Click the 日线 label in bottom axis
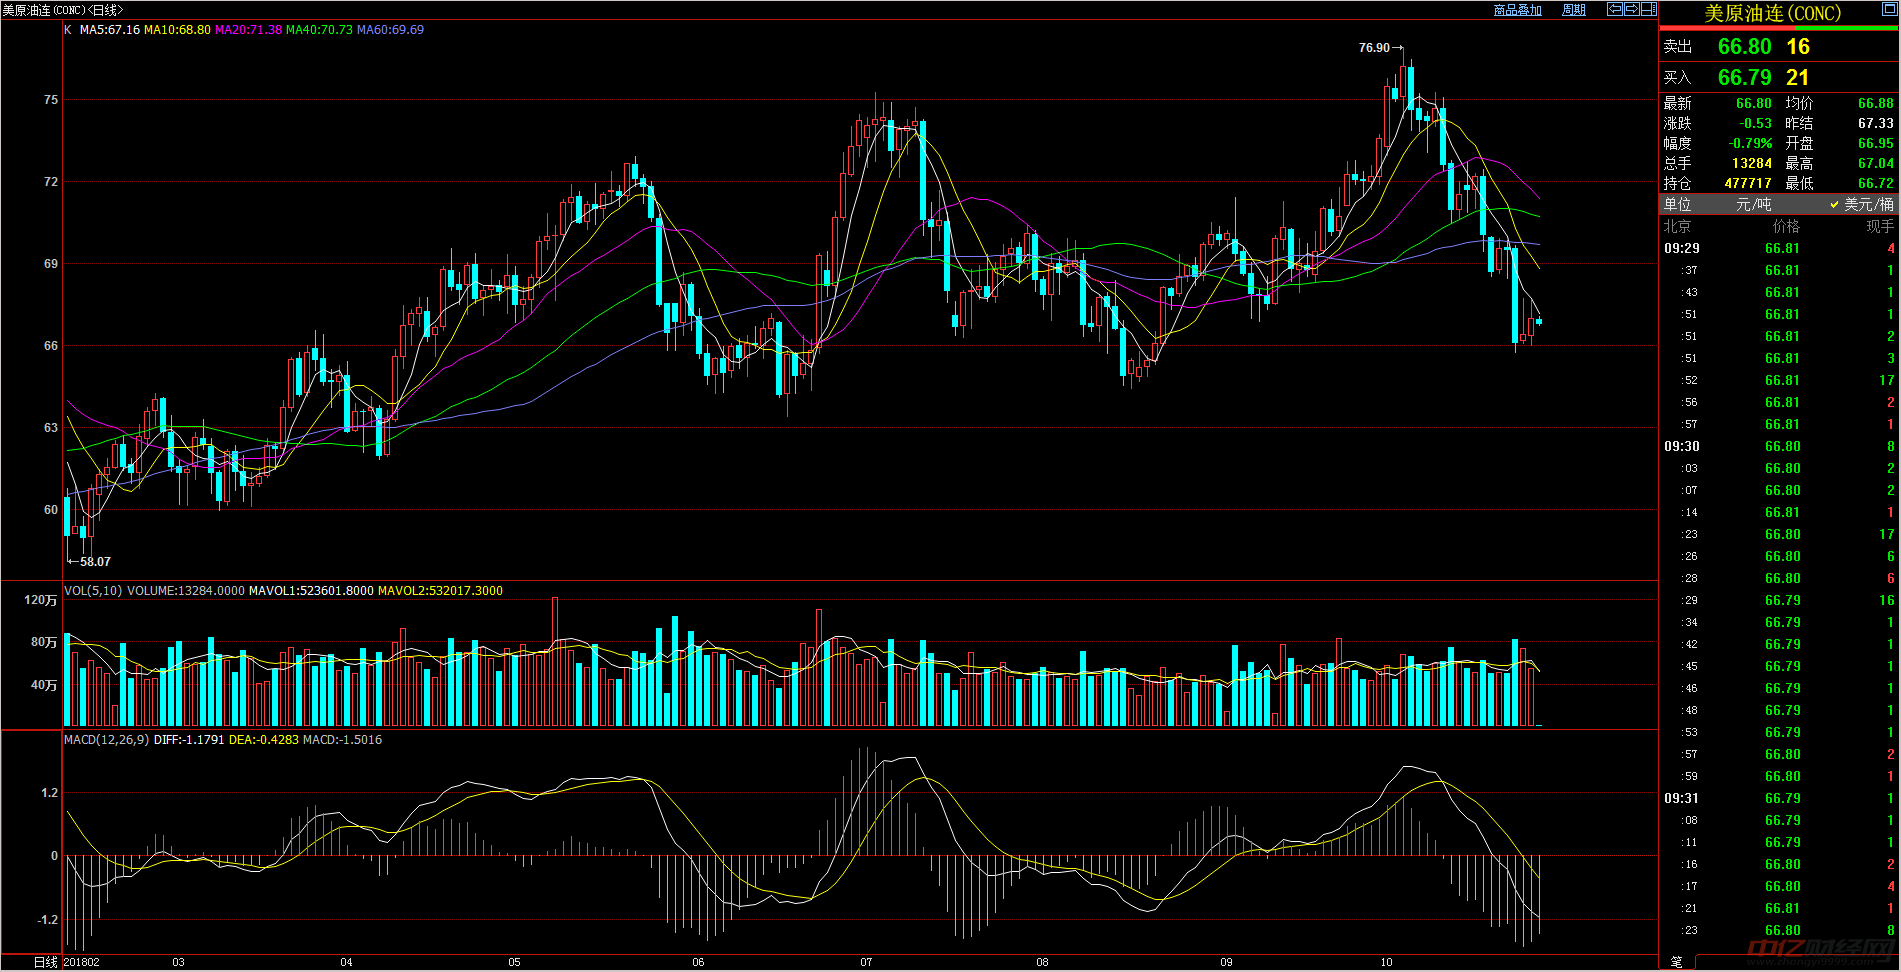The width and height of the screenshot is (1901, 972). point(45,962)
